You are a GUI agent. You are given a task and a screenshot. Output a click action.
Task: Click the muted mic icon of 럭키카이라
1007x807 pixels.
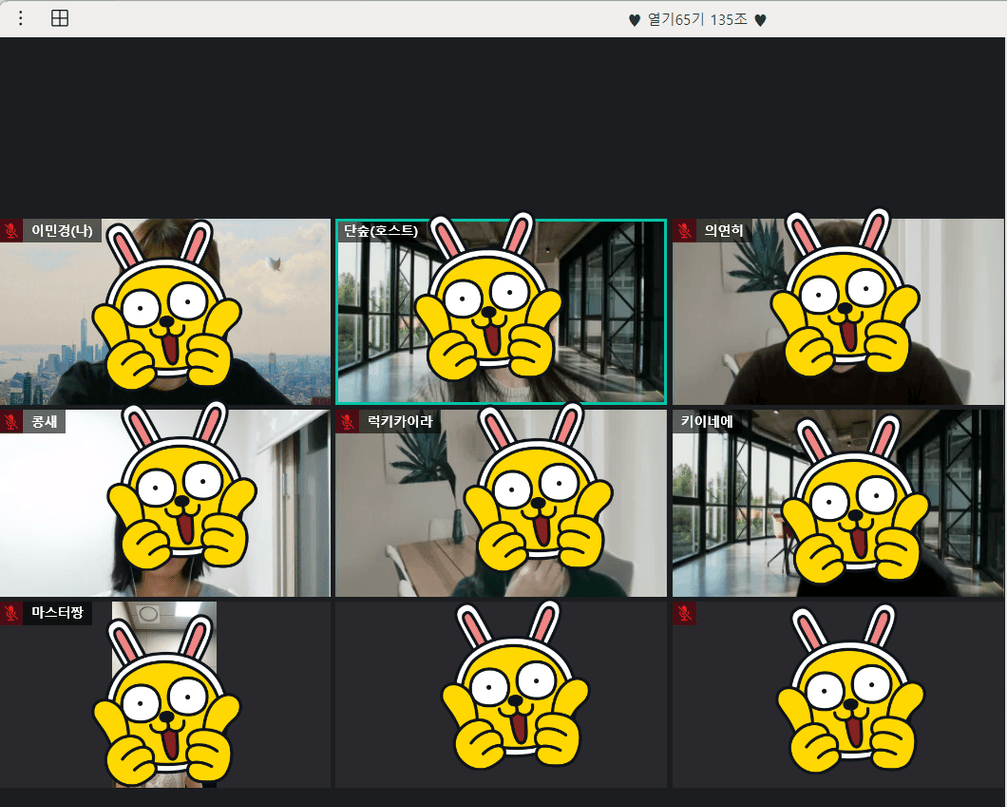point(347,422)
